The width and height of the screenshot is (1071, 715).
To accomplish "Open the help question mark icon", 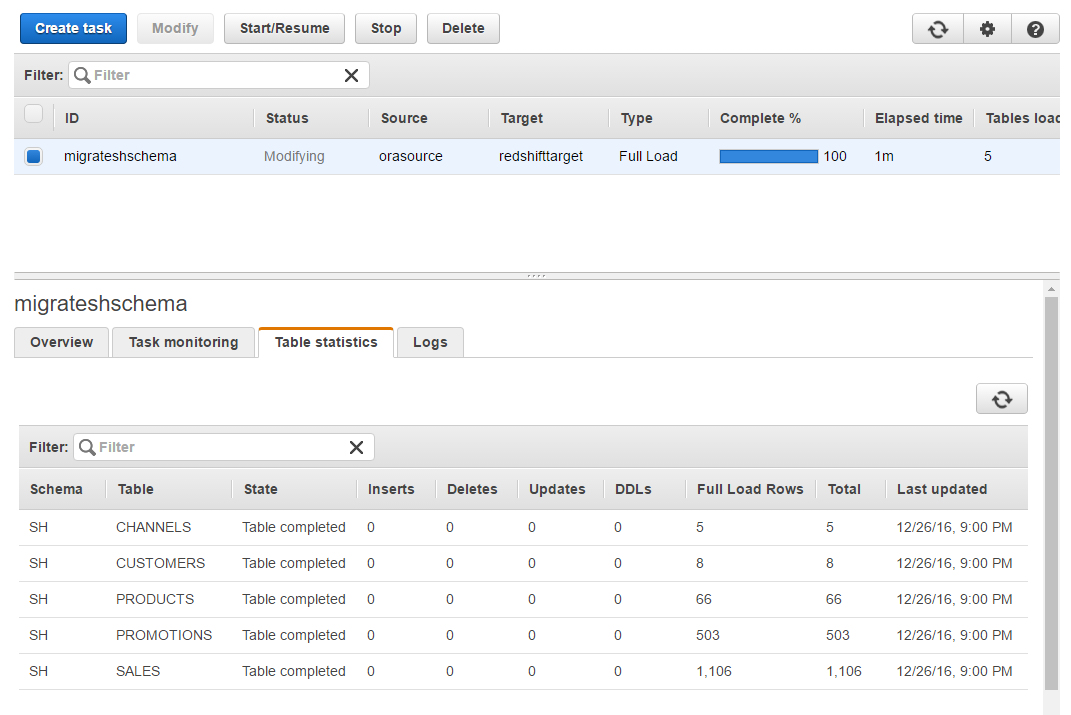I will (1035, 28).
